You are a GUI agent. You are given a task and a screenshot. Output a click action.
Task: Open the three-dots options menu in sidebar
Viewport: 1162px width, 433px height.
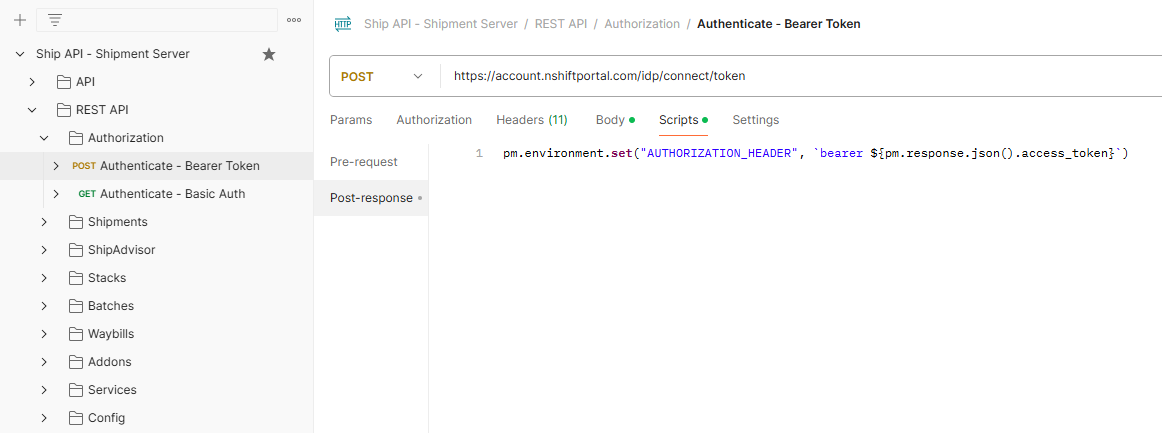(x=294, y=20)
